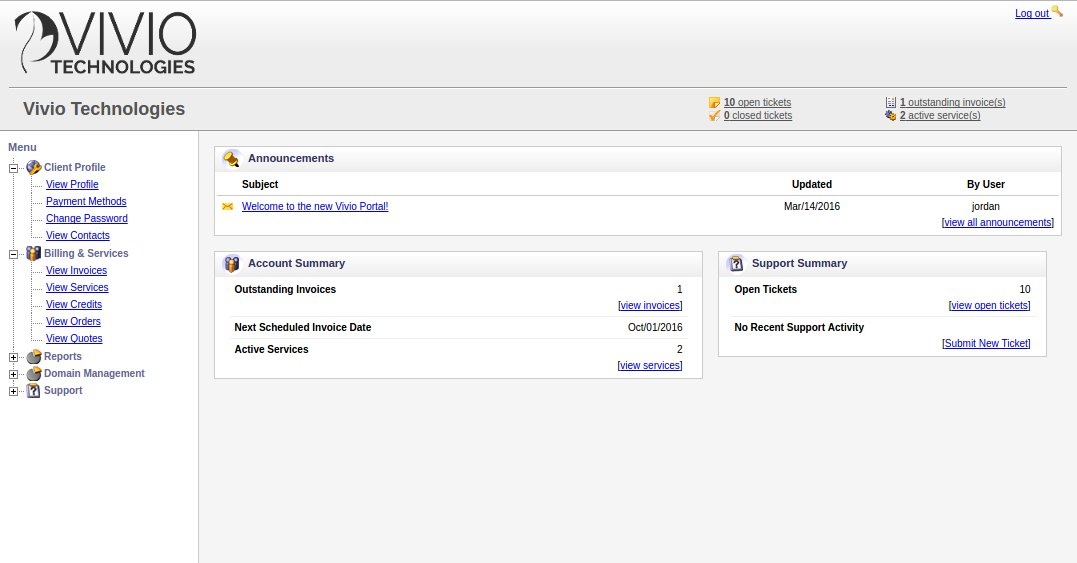This screenshot has width=1077, height=563.
Task: Click the Support Summary panel icon
Action: click(x=736, y=264)
